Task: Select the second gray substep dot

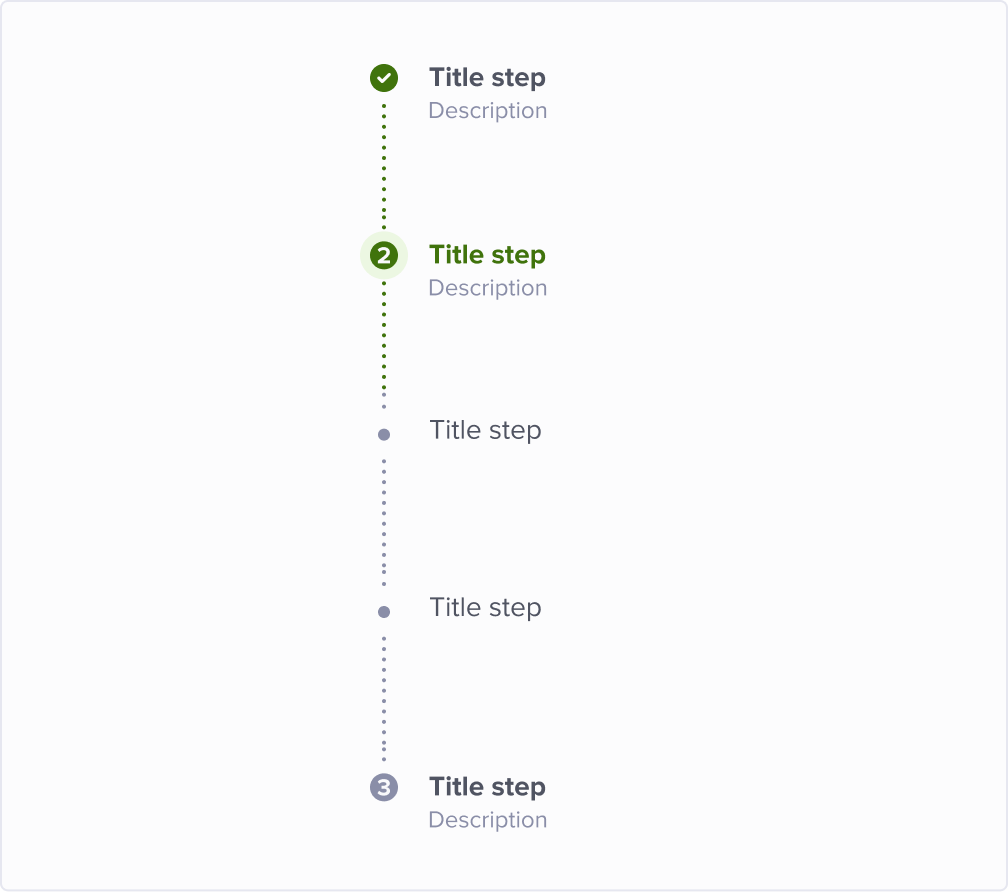Action: click(x=384, y=612)
